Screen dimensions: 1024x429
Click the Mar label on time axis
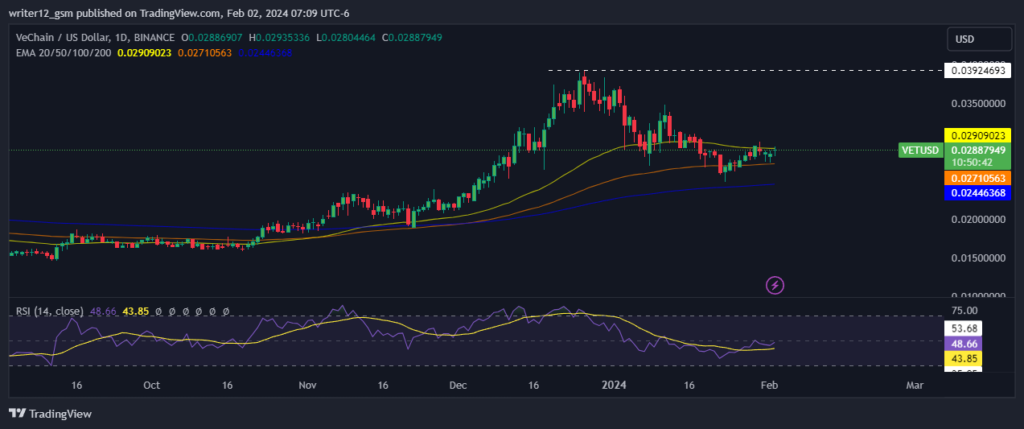point(914,385)
